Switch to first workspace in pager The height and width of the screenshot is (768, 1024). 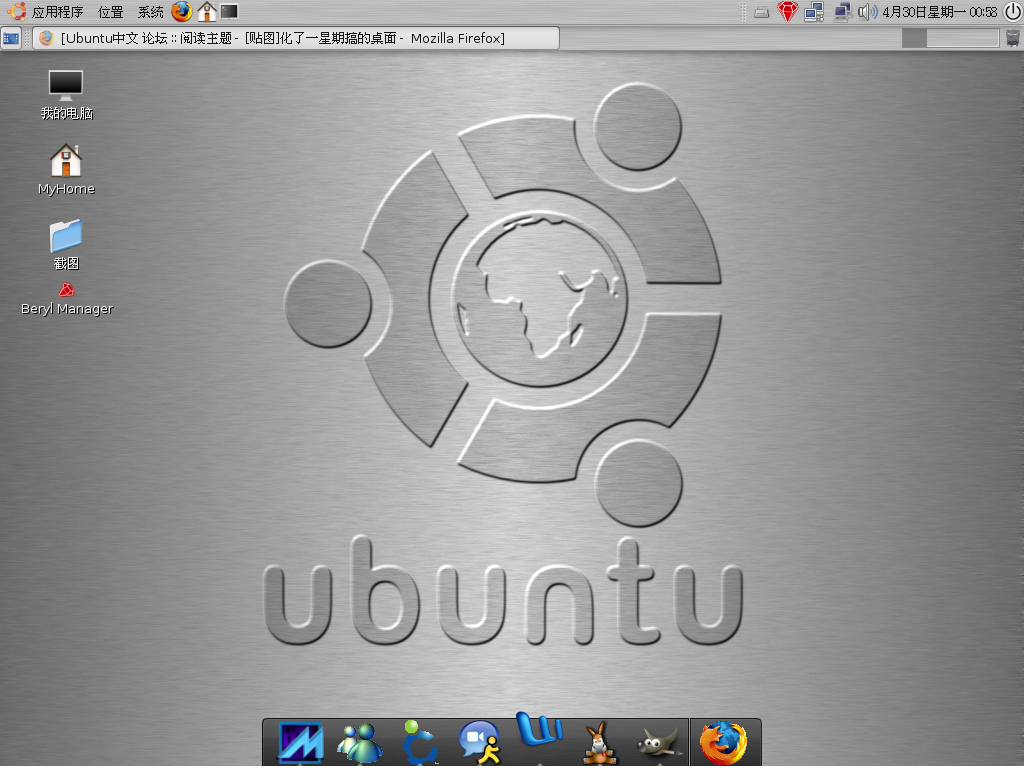tap(914, 39)
